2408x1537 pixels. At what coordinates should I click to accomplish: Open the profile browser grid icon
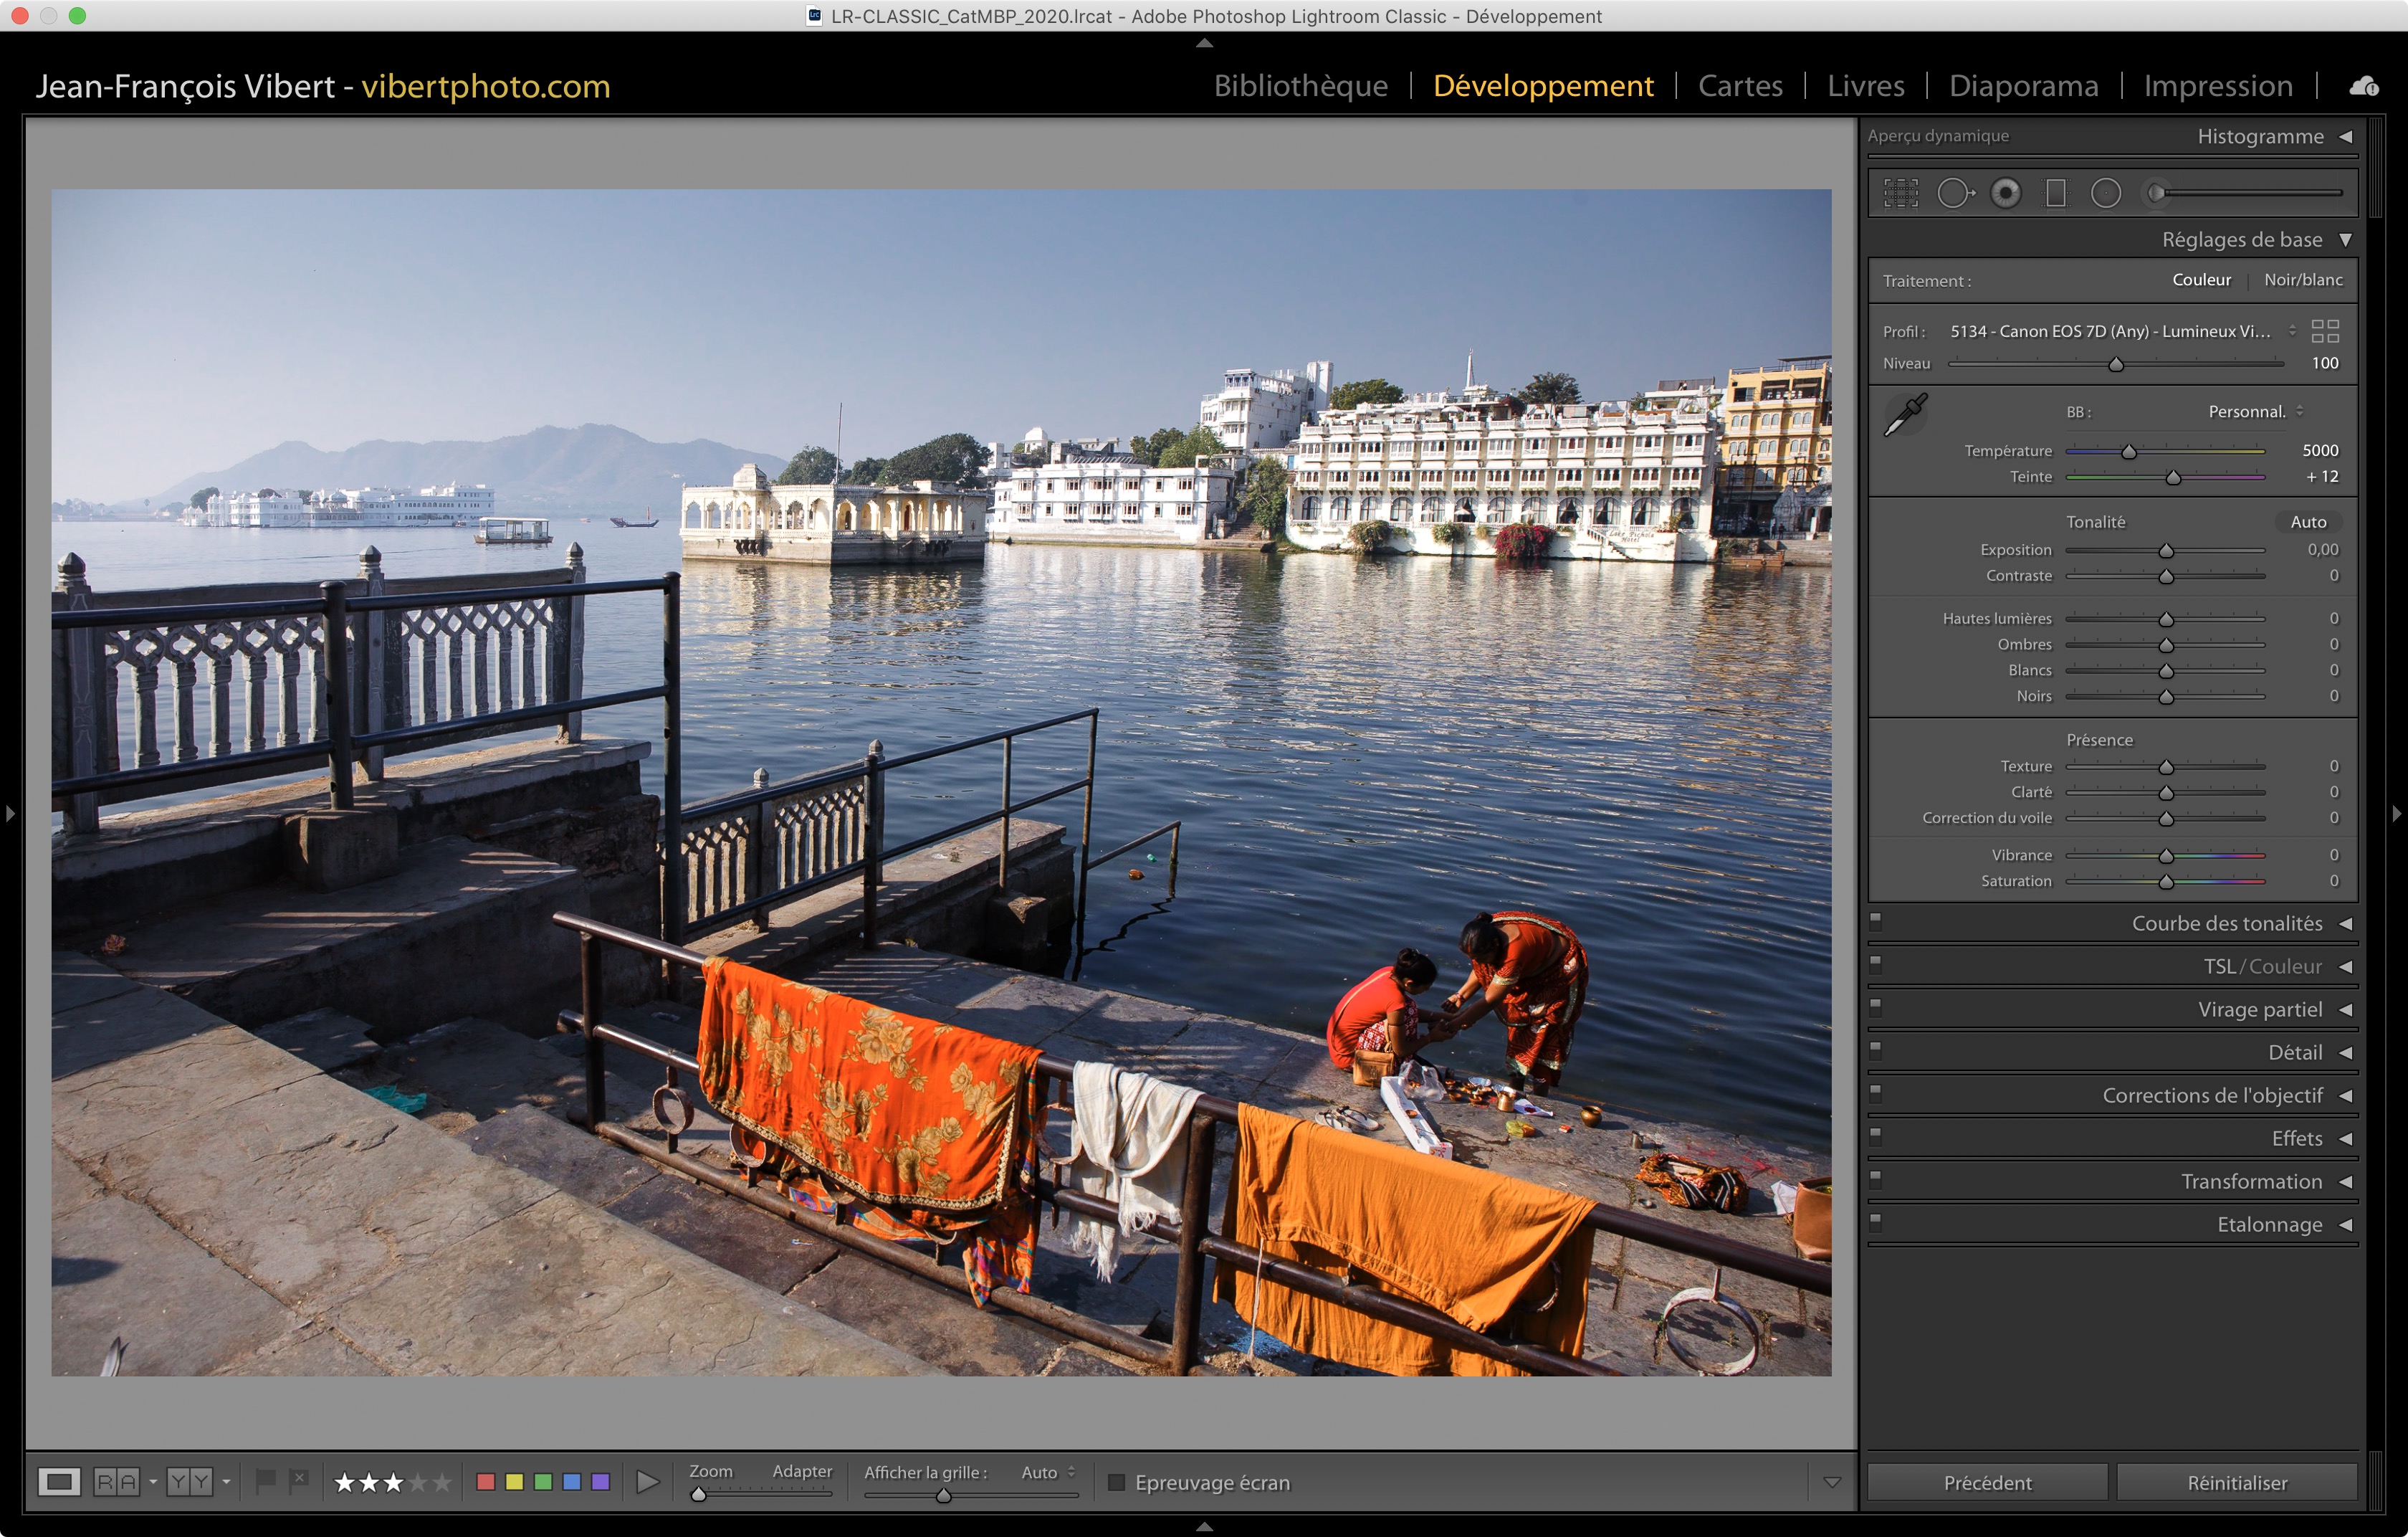coord(2325,331)
